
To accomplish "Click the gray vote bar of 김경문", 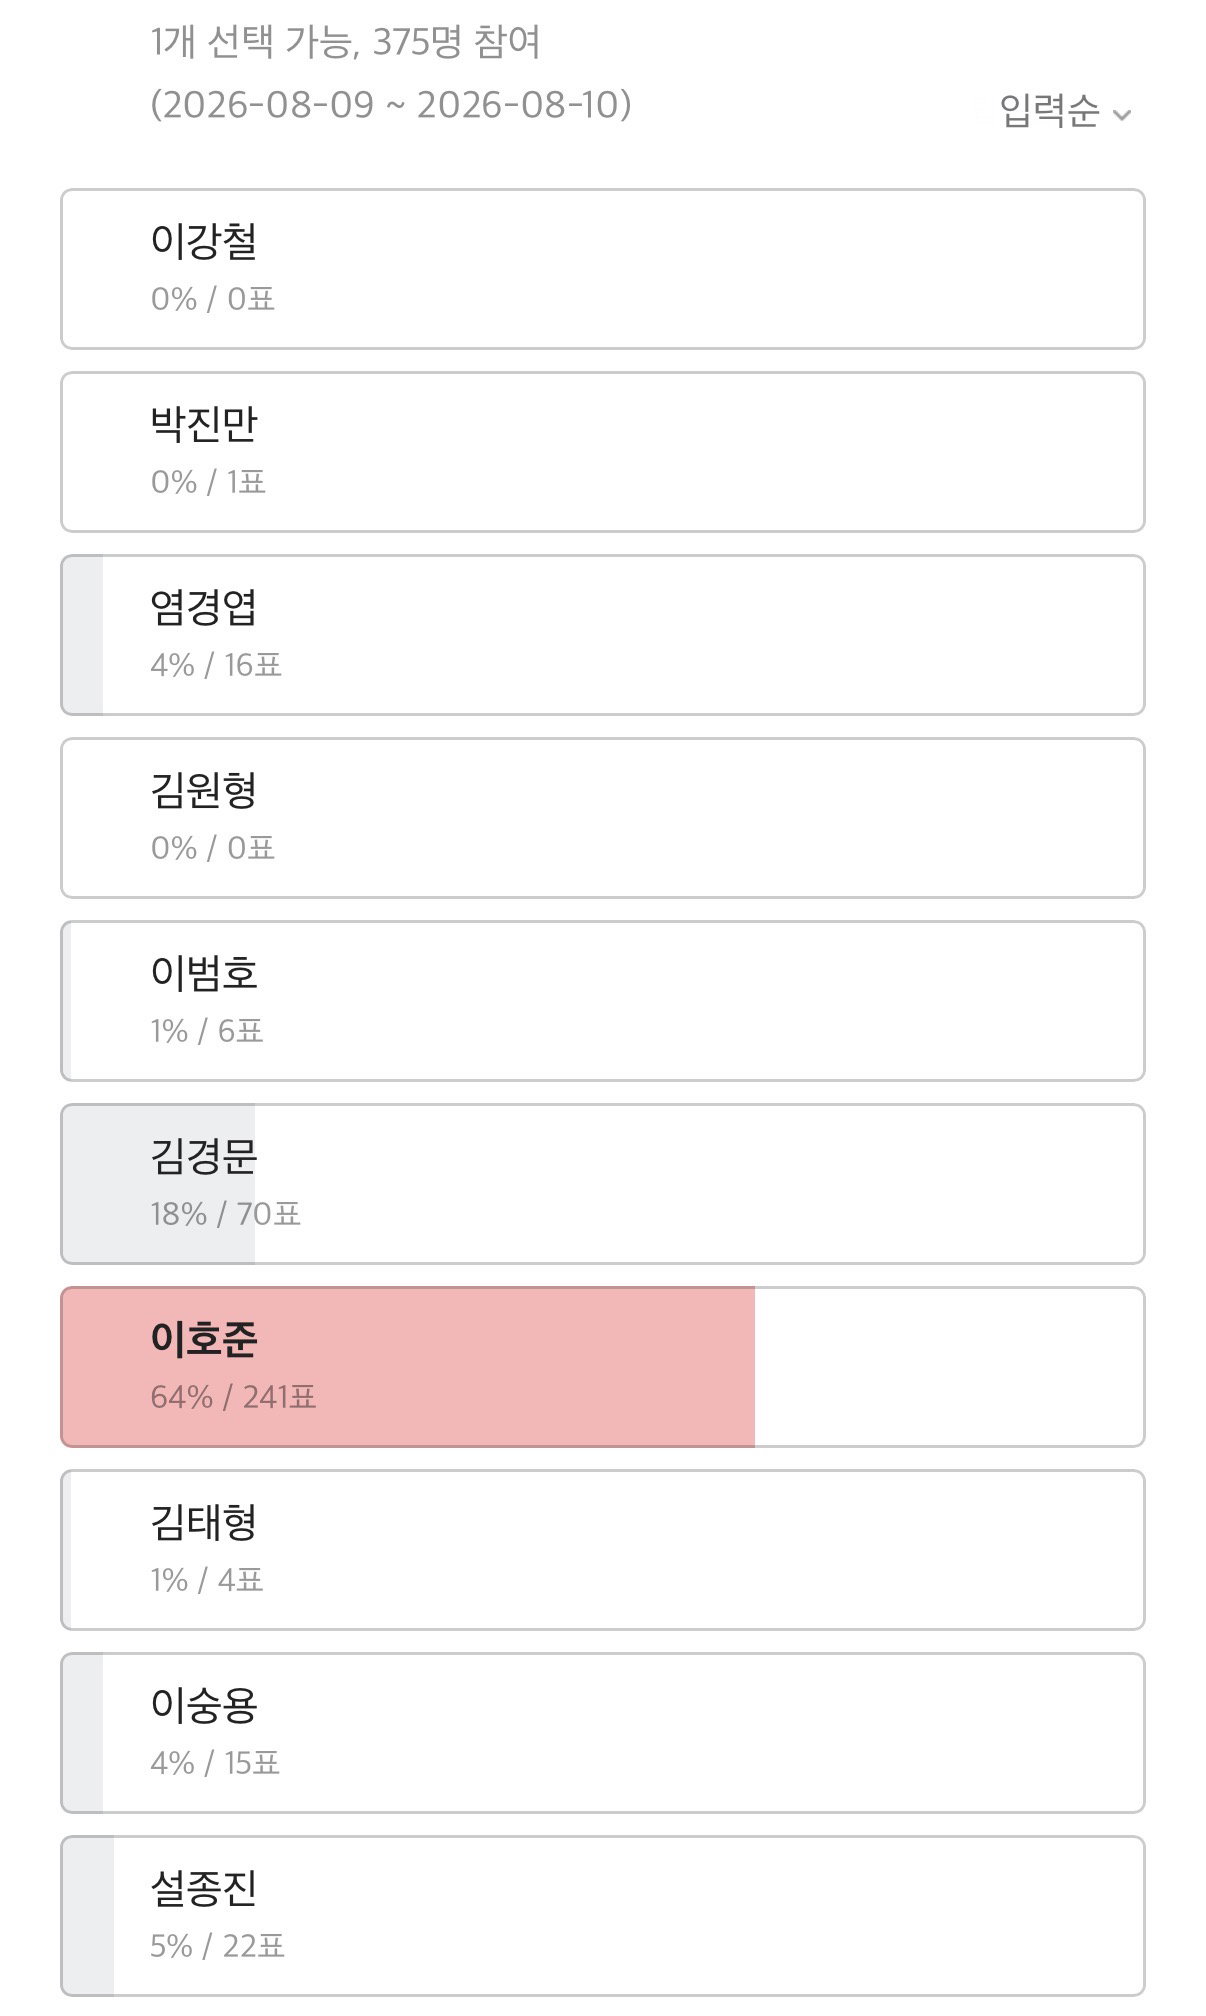I will [x=158, y=1184].
